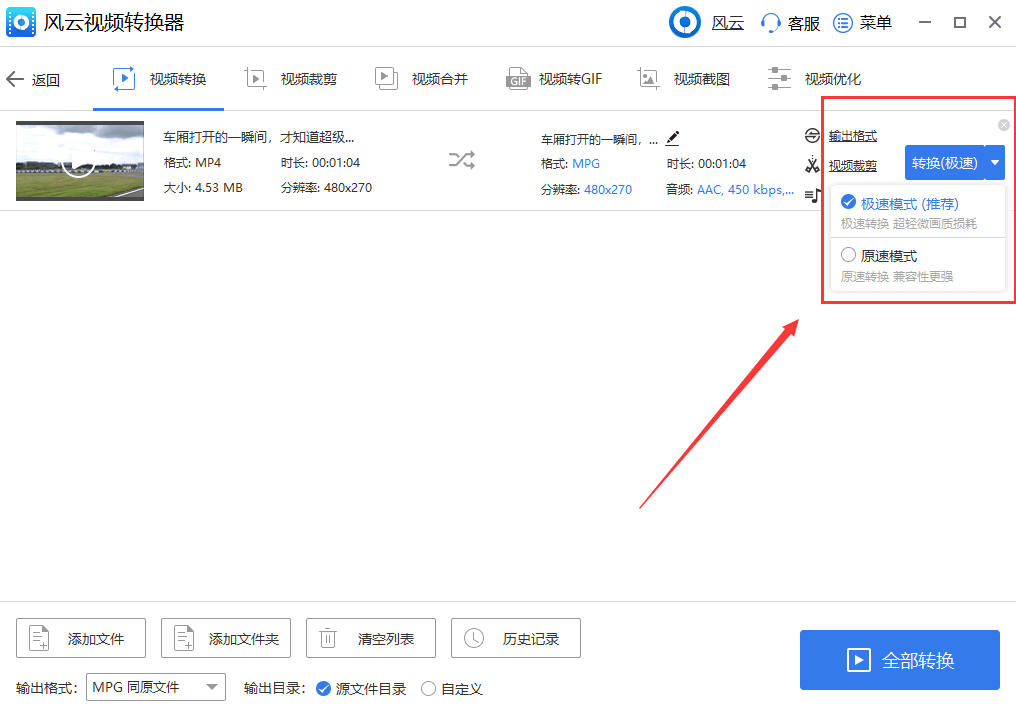1016x712 pixels.
Task: Click the audio track music-note icon
Action: click(x=810, y=195)
